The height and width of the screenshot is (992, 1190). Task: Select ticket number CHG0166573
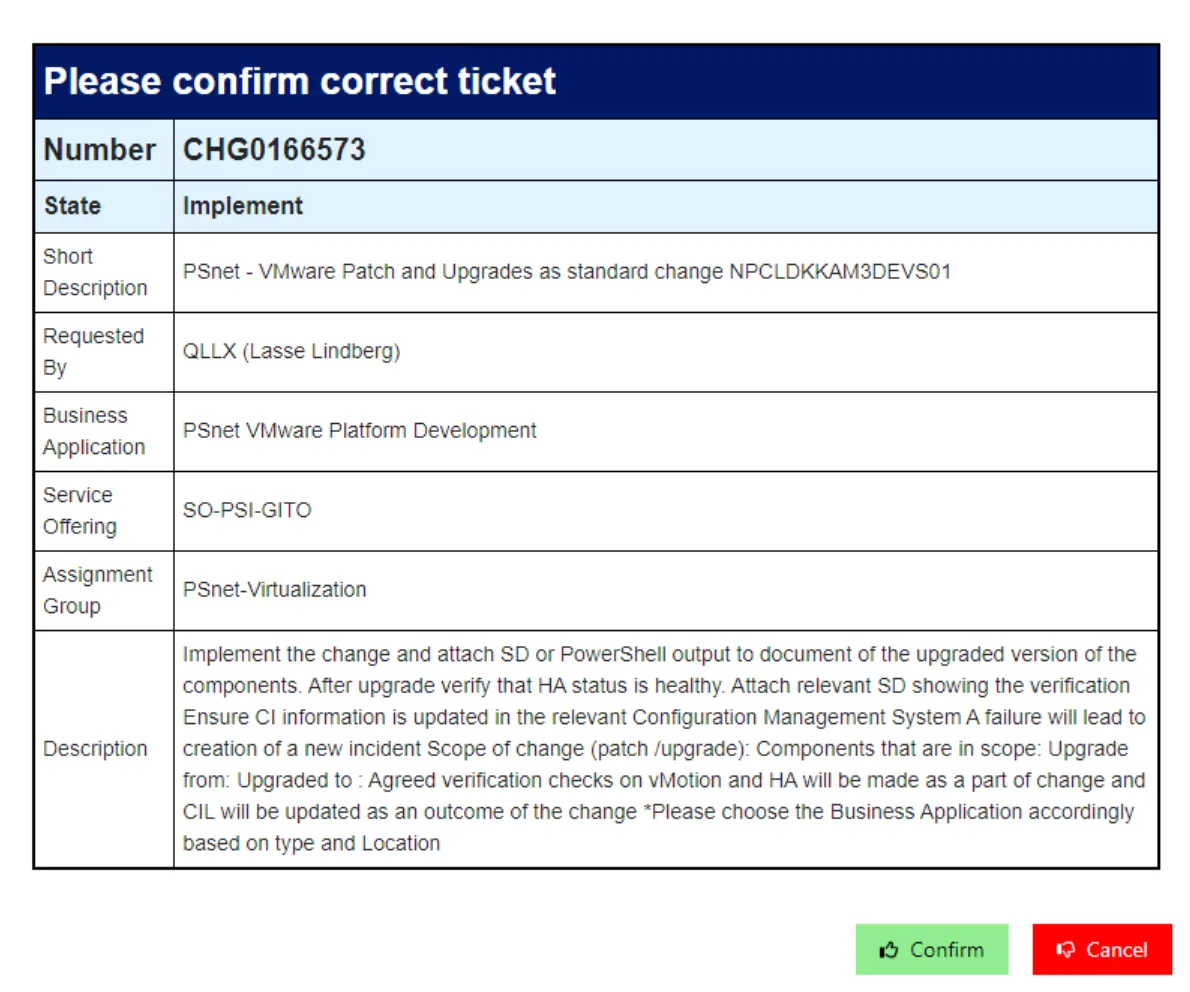[x=274, y=150]
